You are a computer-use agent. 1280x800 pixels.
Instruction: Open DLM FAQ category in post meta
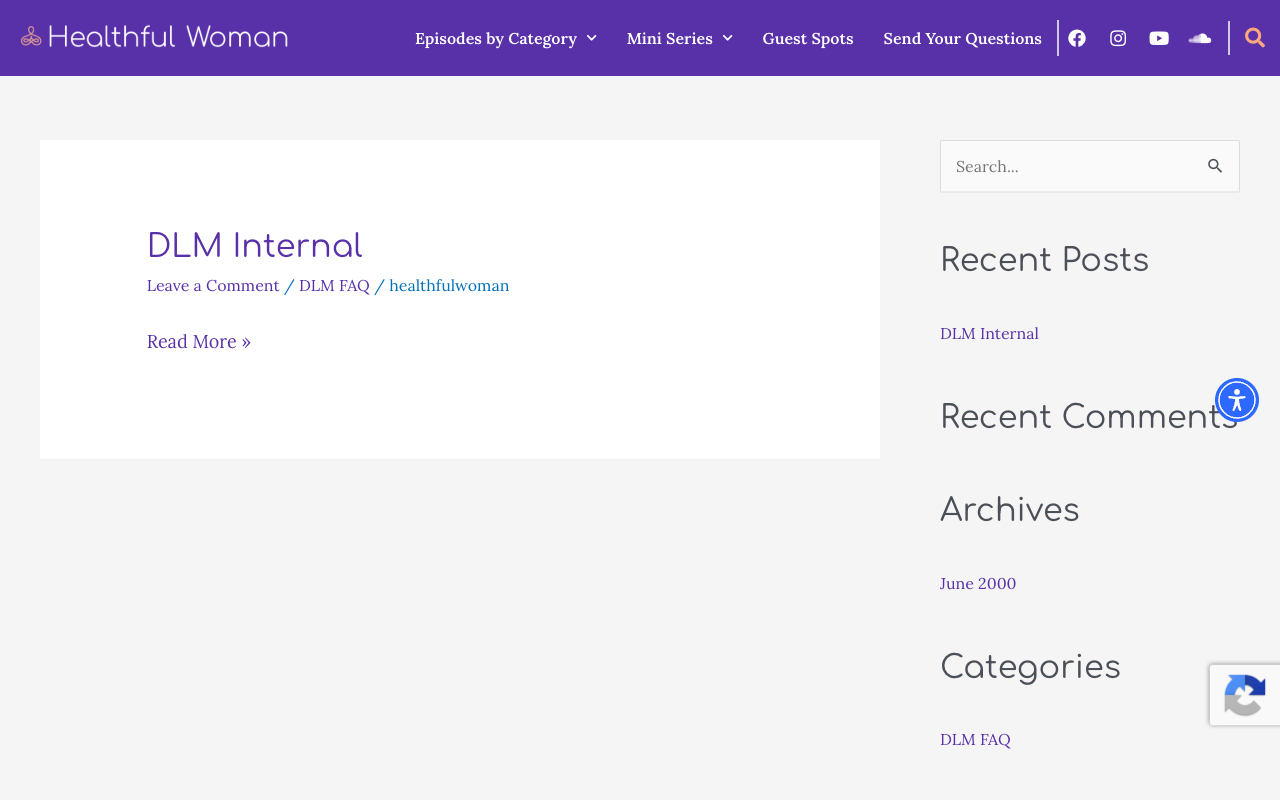point(334,285)
